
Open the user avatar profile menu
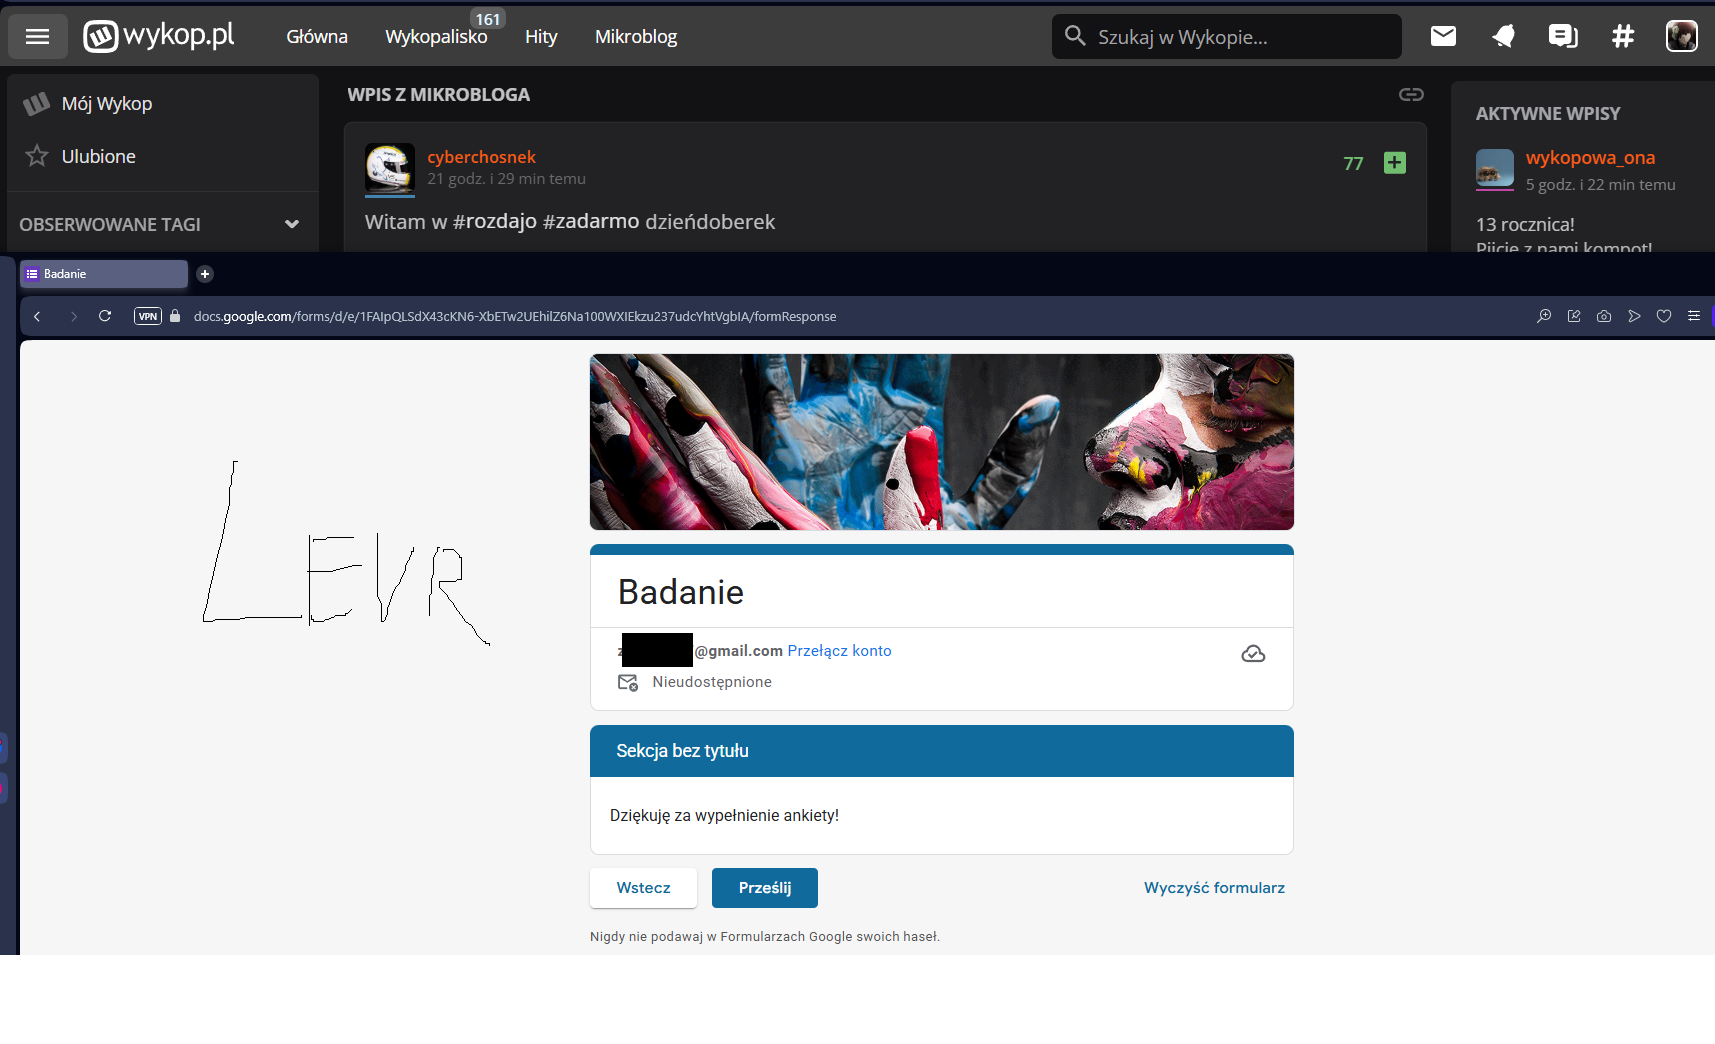click(1681, 37)
